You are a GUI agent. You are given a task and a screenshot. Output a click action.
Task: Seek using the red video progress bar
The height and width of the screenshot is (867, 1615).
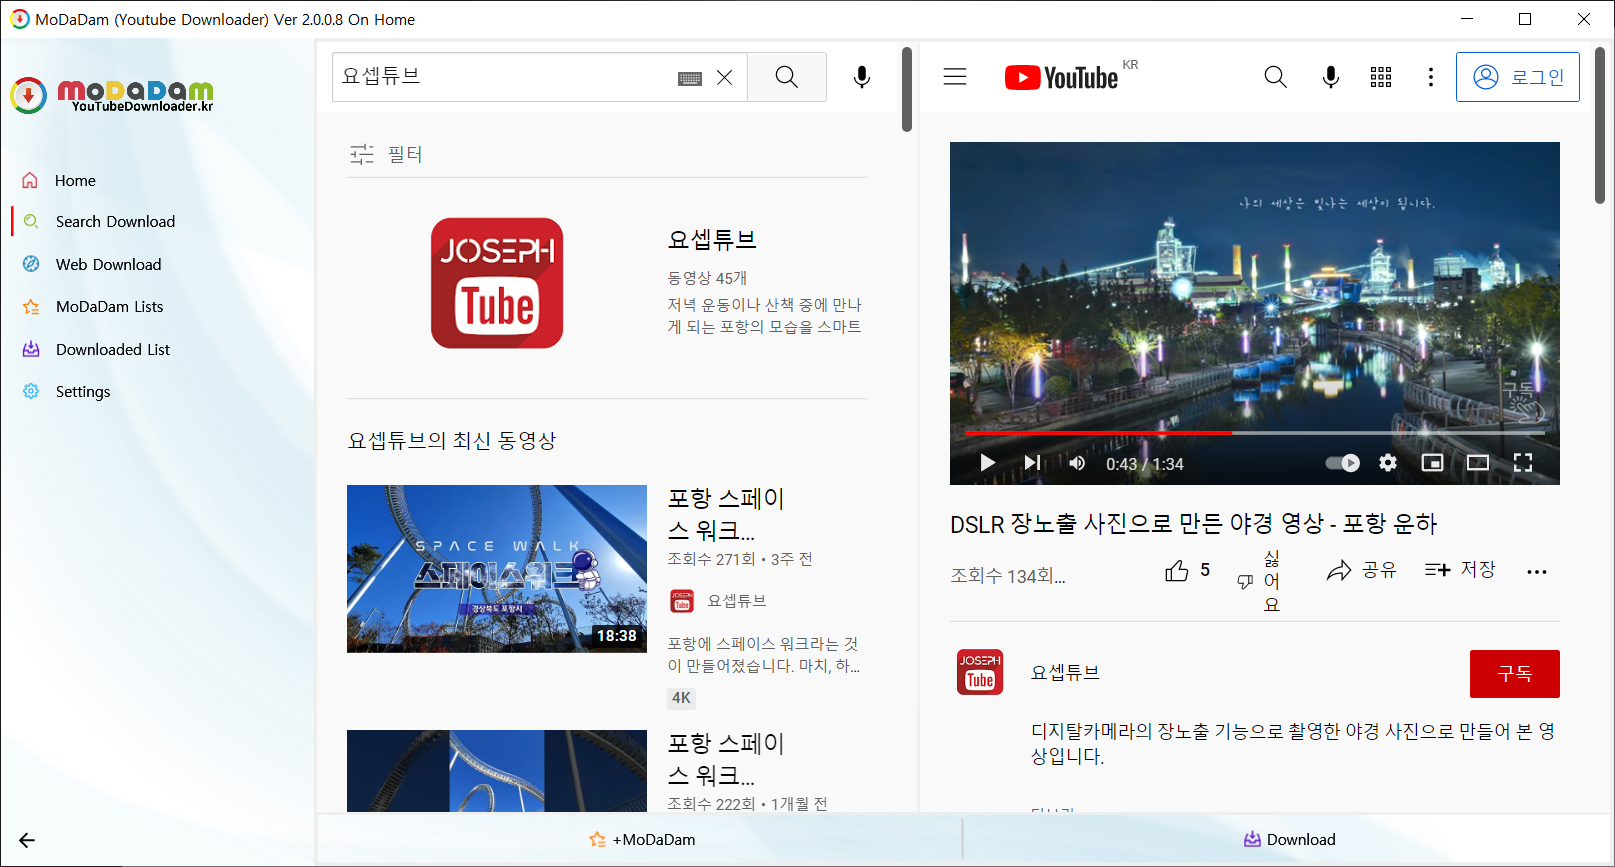coord(1255,433)
